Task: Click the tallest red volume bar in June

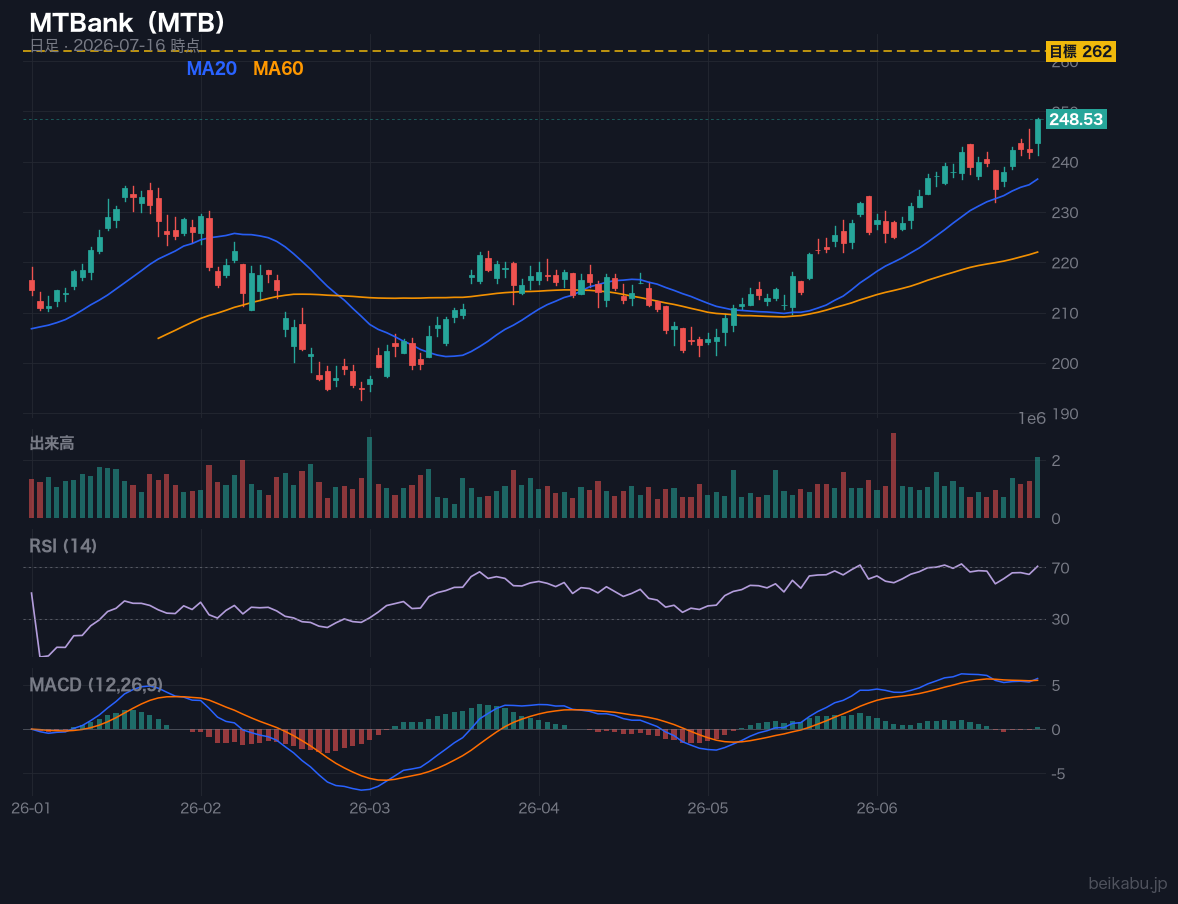Action: 893,476
